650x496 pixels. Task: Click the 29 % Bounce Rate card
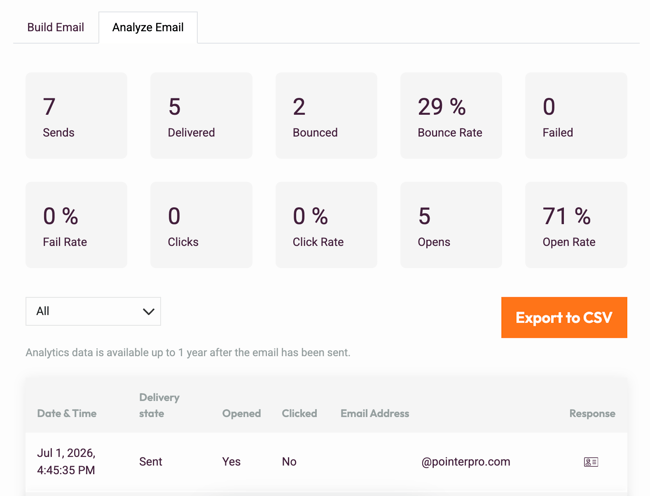pos(451,116)
